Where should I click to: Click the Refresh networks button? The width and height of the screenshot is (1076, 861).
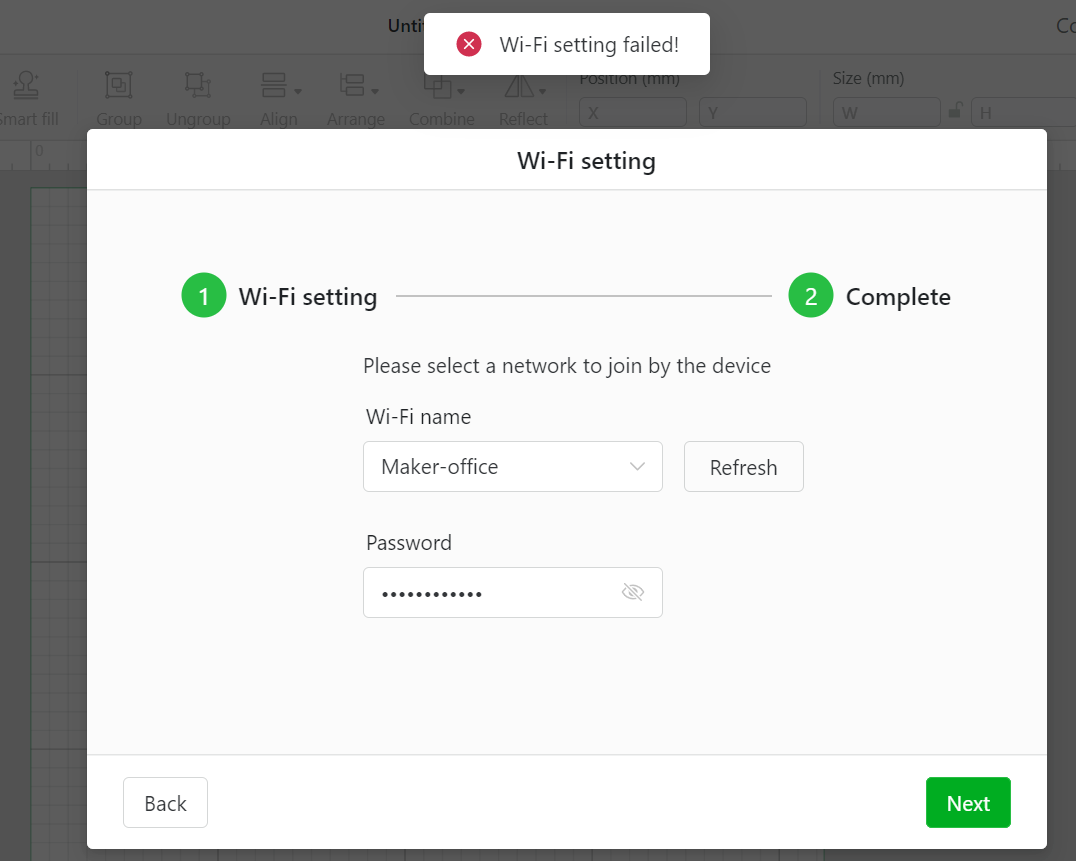[x=743, y=467]
